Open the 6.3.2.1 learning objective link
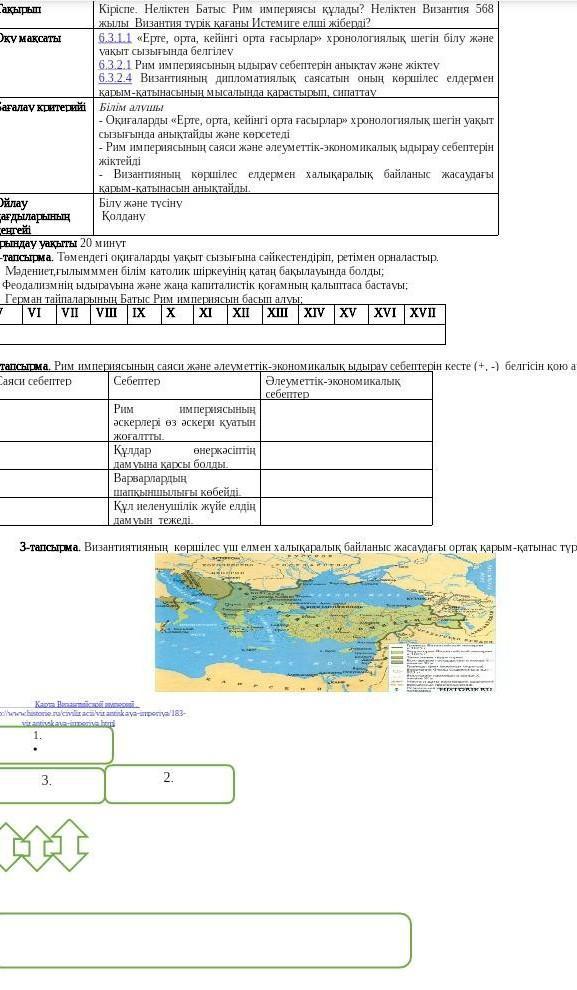This screenshot has width=577, height=990. click(115, 65)
